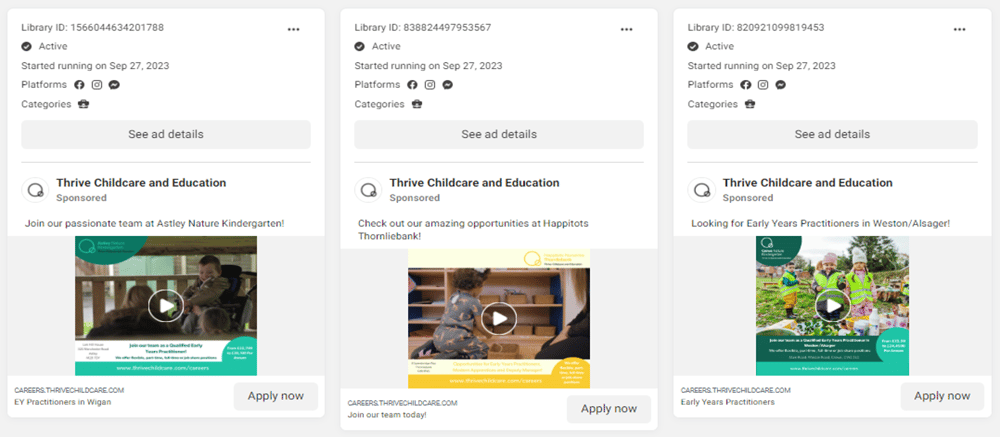Open Thrive Childcare and Education page name on Happitots ad
The image size is (1000, 437).
474,182
